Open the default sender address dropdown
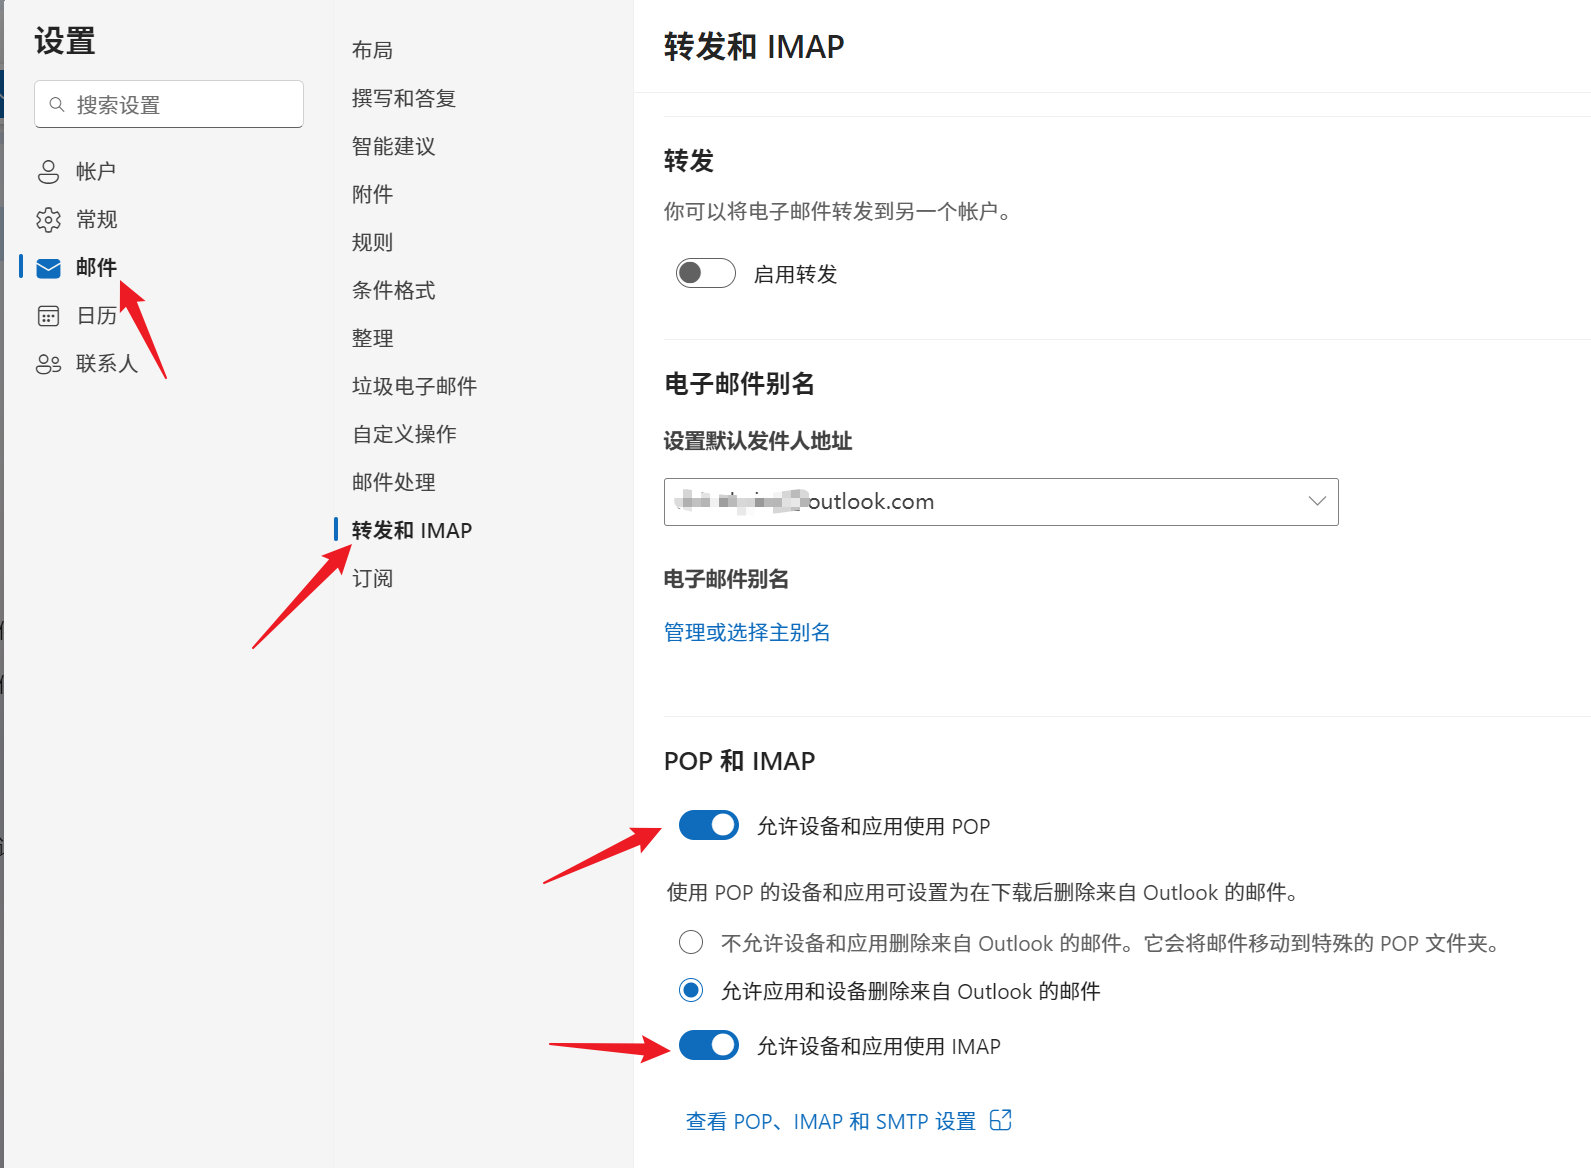Screen dimensions: 1591x1168 [x=1001, y=502]
